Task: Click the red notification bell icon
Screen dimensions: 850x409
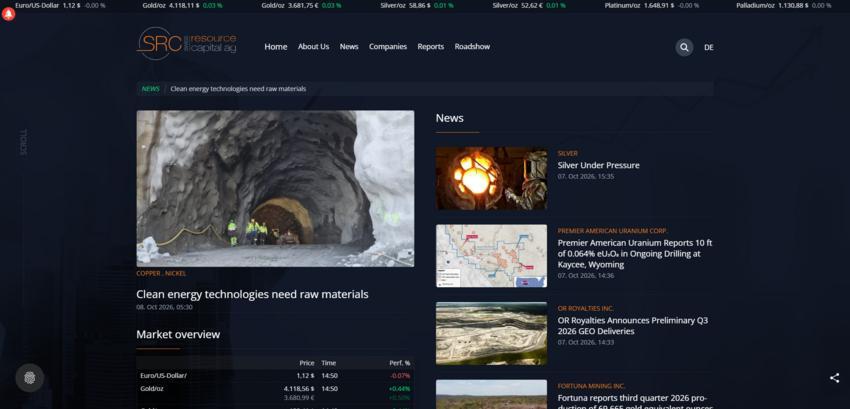Action: point(8,14)
